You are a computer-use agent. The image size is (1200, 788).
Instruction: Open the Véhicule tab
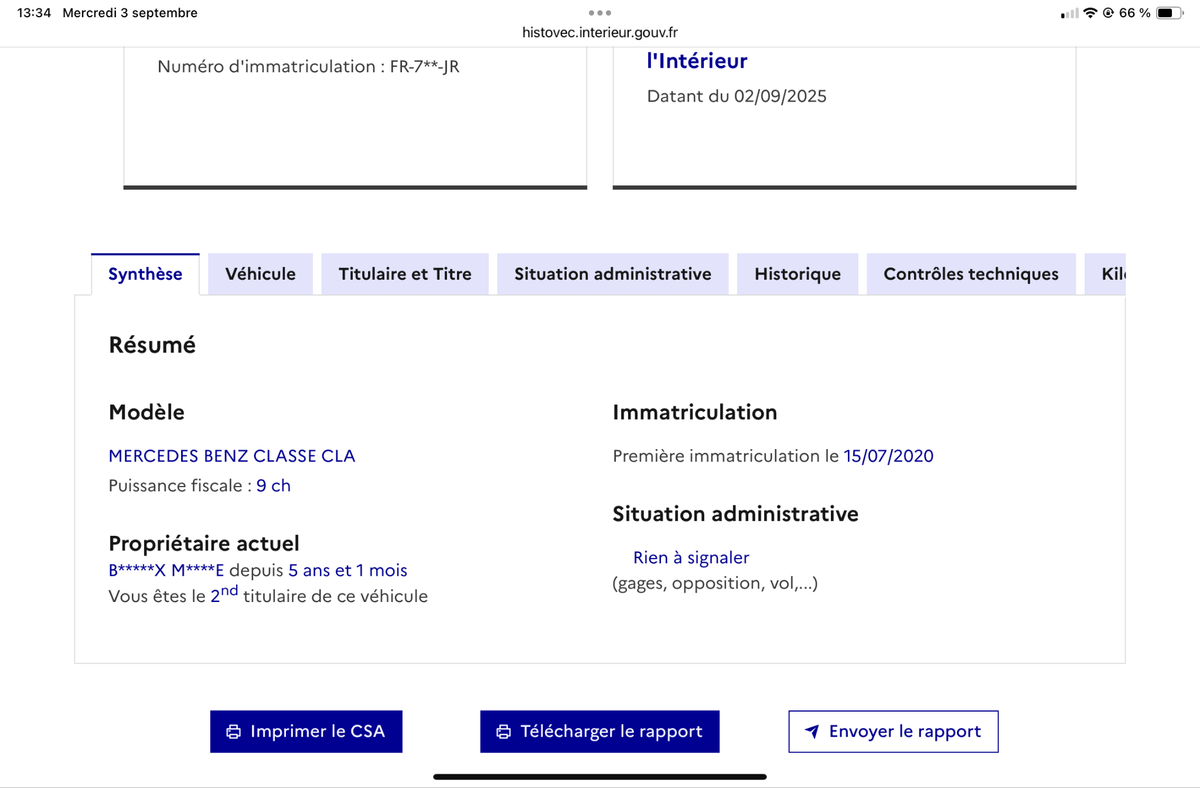tap(260, 274)
